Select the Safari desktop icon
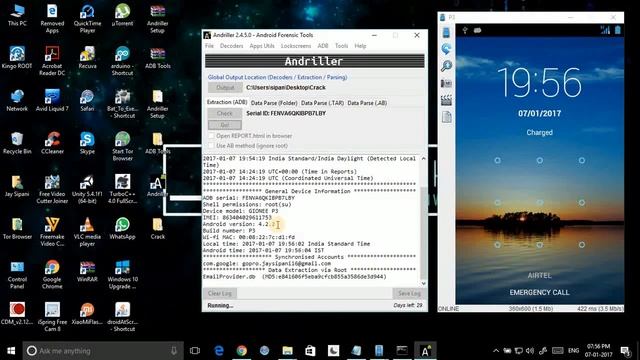The image size is (640, 360). (x=87, y=100)
